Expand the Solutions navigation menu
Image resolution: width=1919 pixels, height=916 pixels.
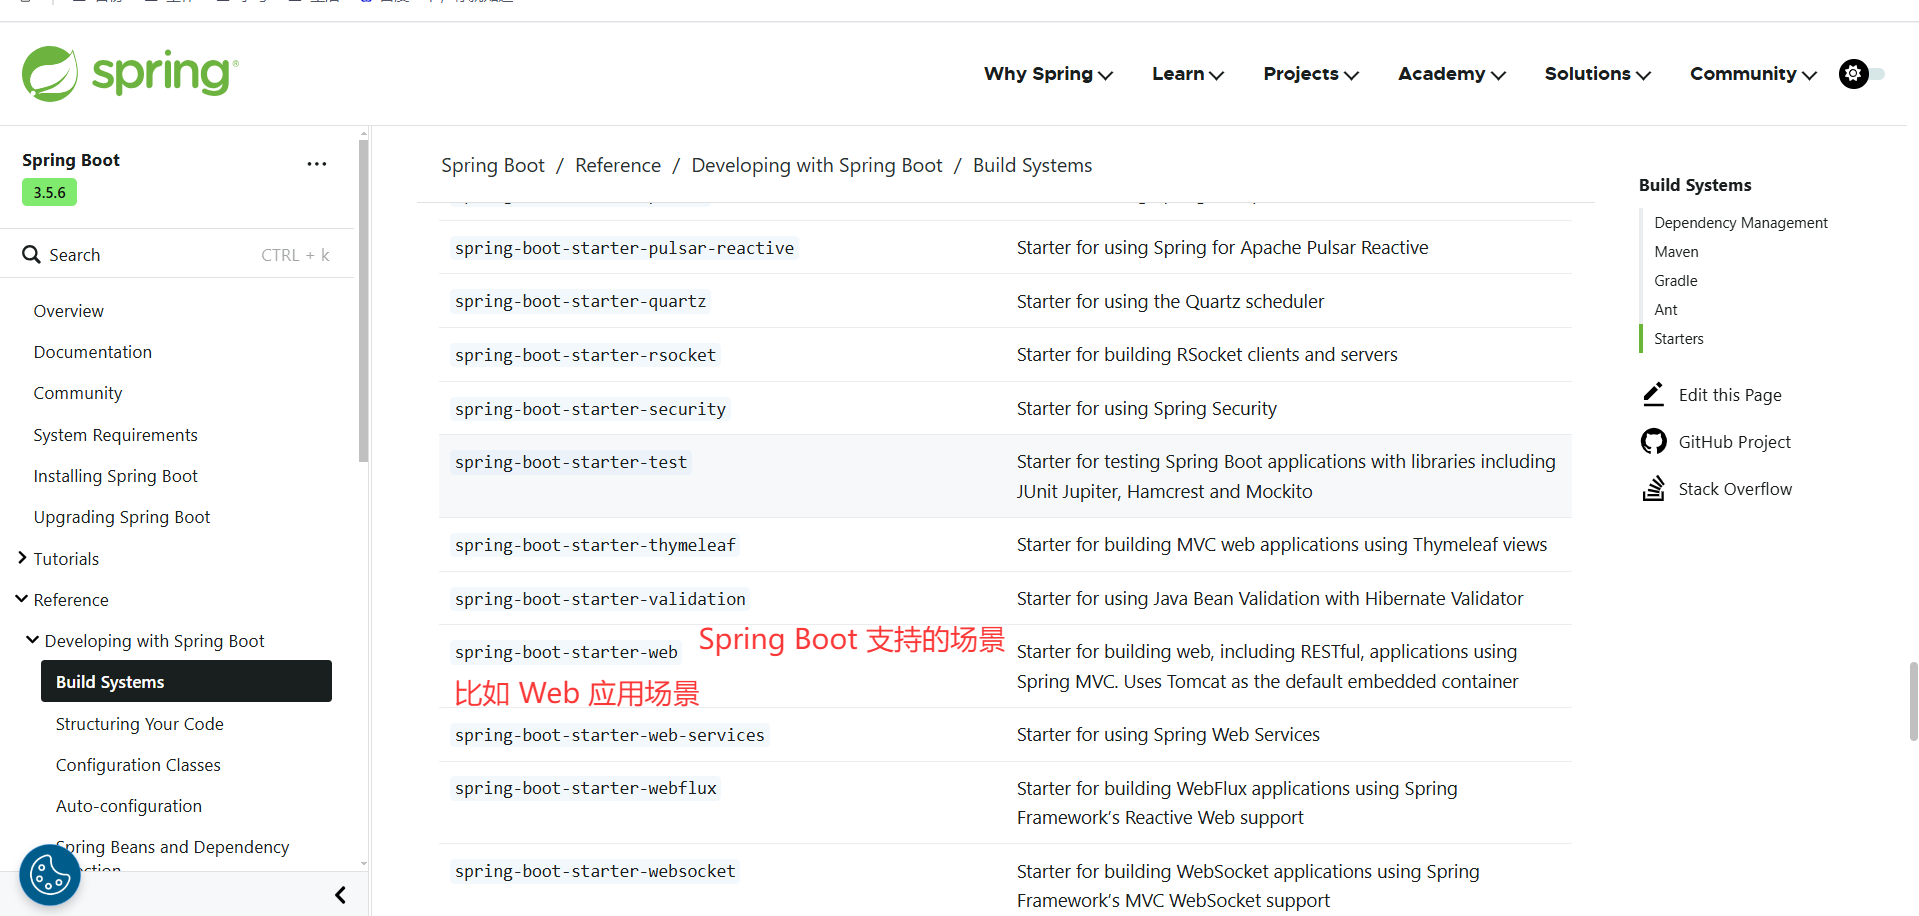(1598, 74)
